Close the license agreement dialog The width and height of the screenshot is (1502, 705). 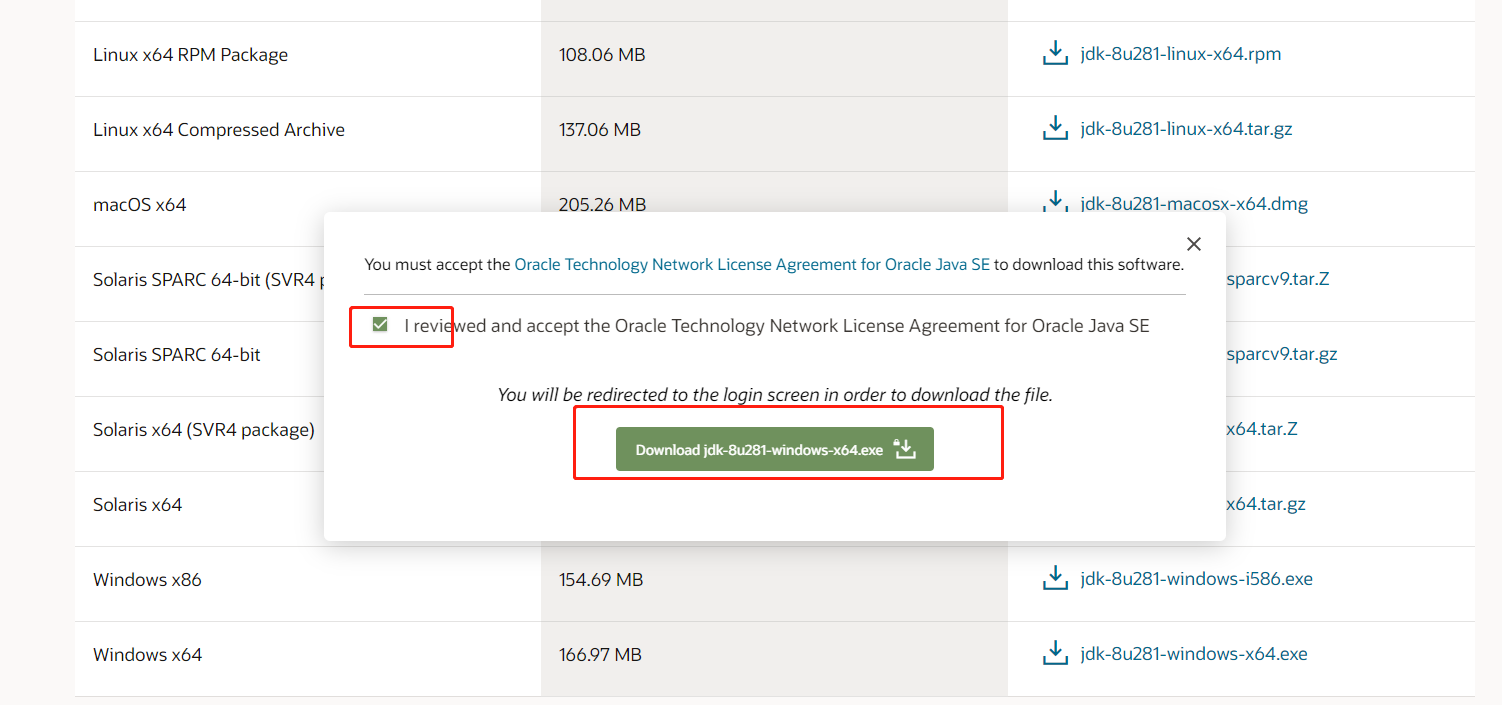pyautogui.click(x=1193, y=244)
